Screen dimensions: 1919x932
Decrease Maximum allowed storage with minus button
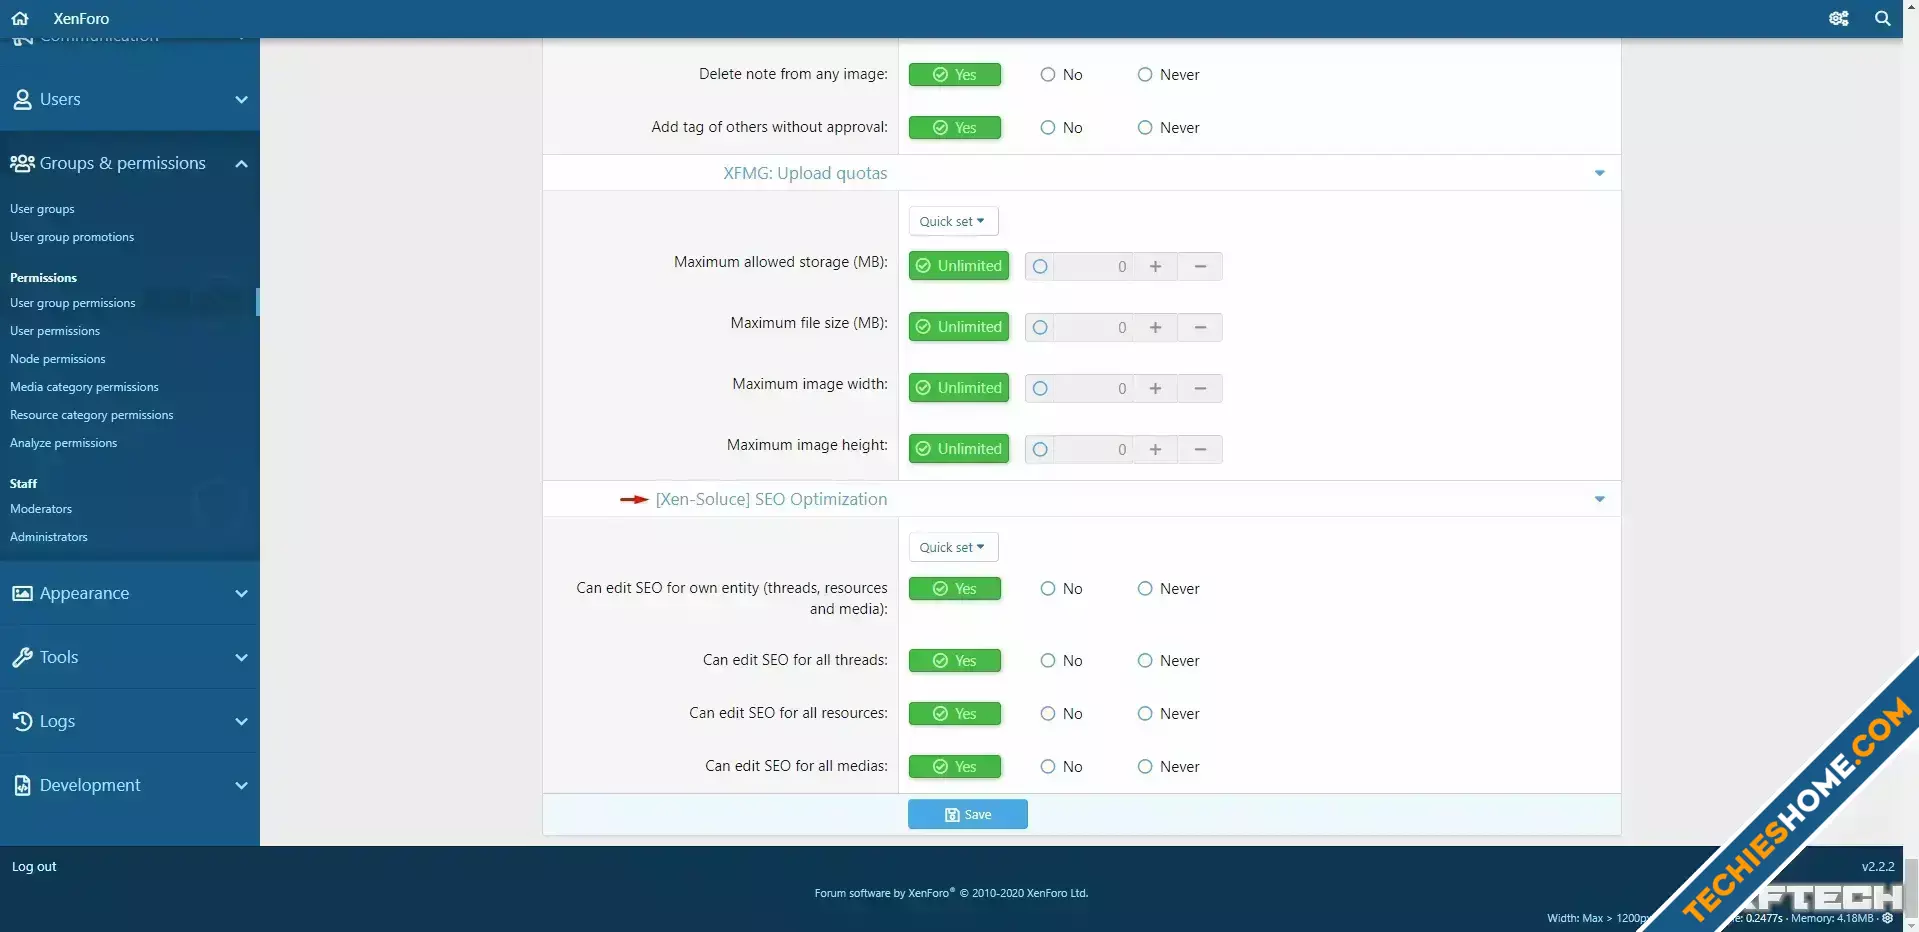(x=1200, y=266)
